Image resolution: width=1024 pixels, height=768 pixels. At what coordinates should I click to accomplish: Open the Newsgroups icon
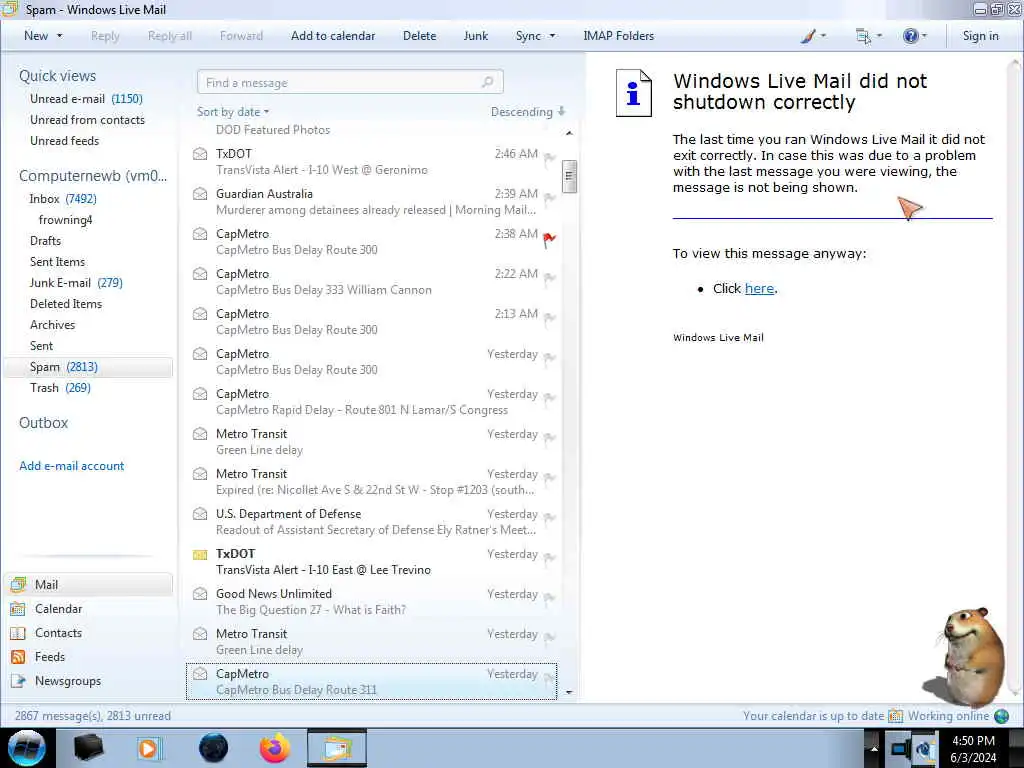tap(18, 681)
